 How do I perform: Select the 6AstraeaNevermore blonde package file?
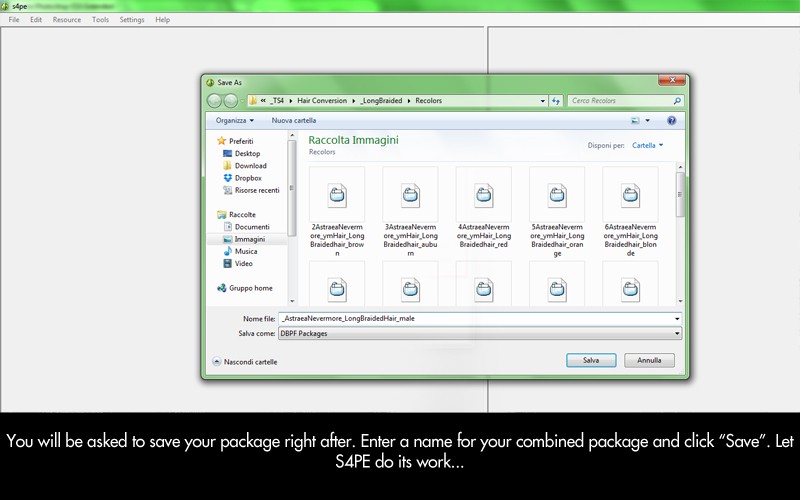tap(631, 212)
